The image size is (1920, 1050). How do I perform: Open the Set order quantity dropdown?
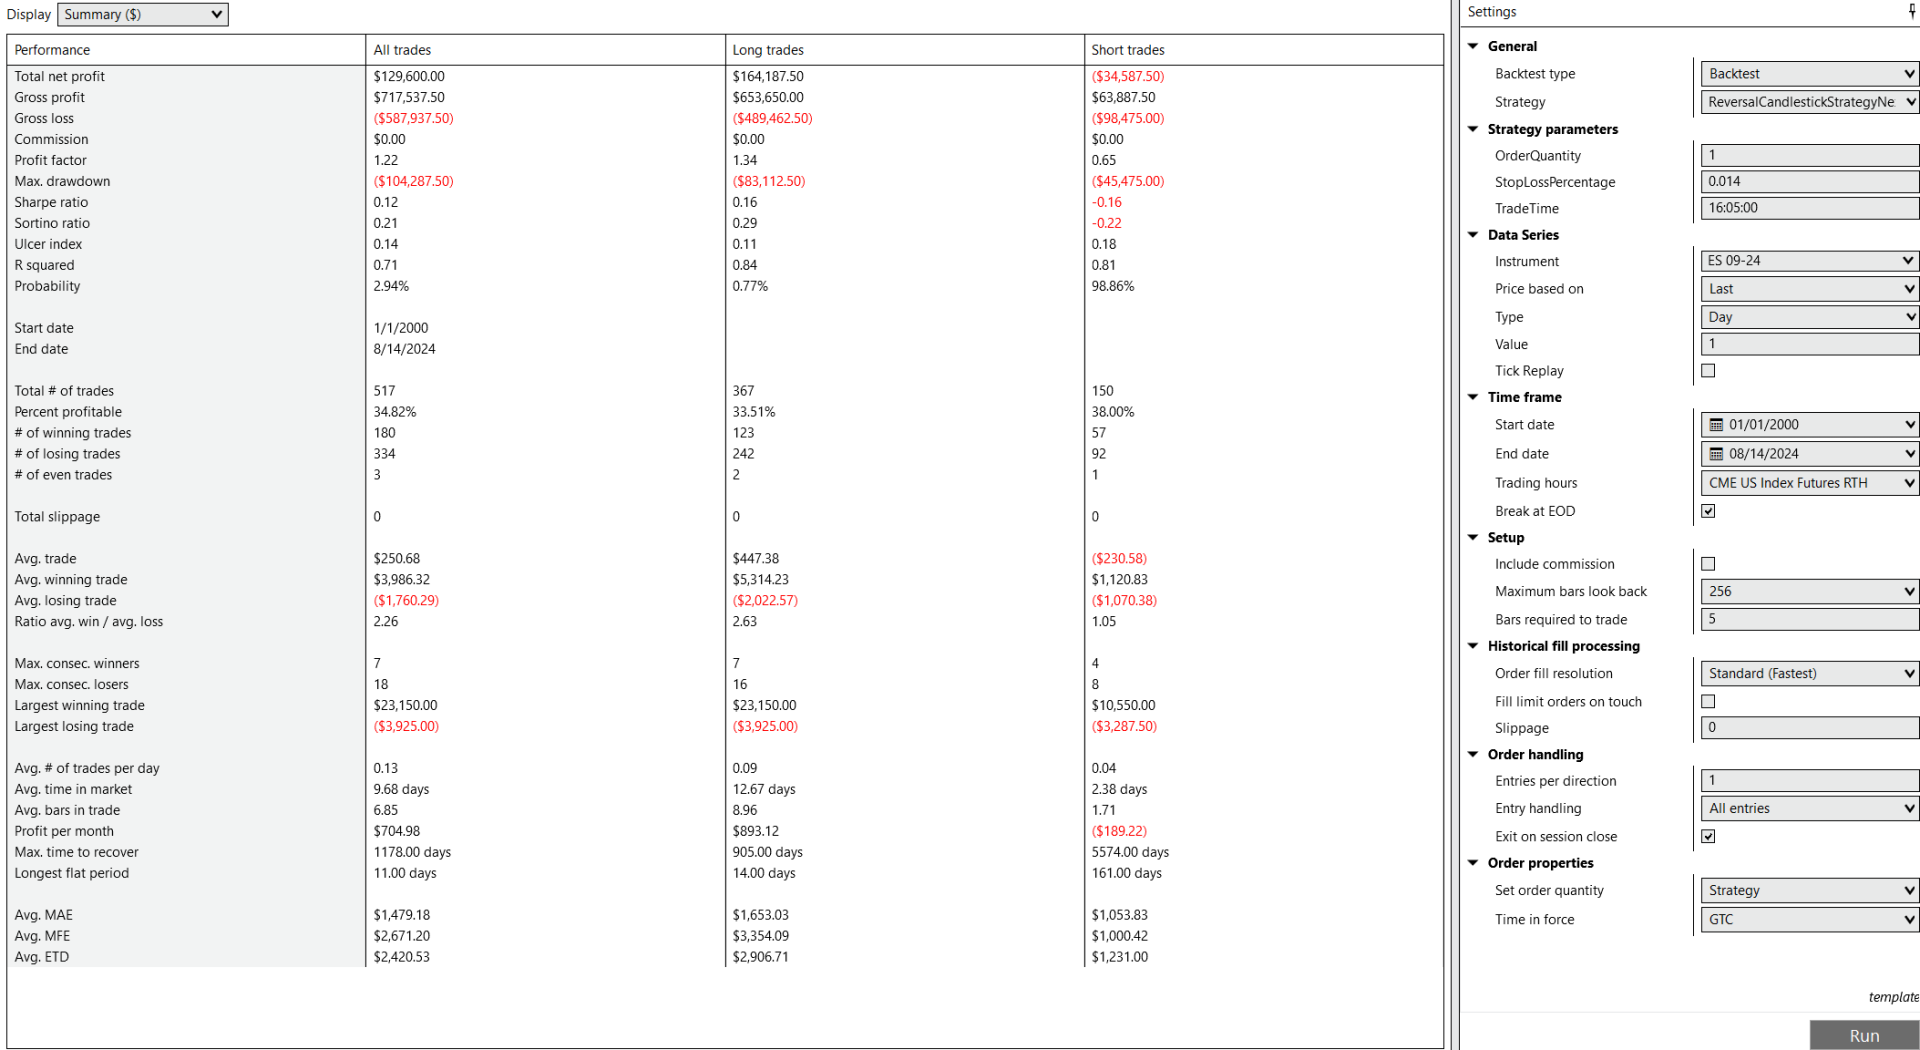click(x=1810, y=891)
